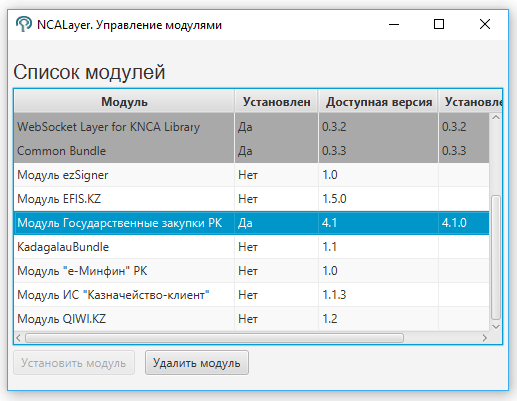
Task: Click 'Да' in WebSocket Layer row
Action: point(245,127)
